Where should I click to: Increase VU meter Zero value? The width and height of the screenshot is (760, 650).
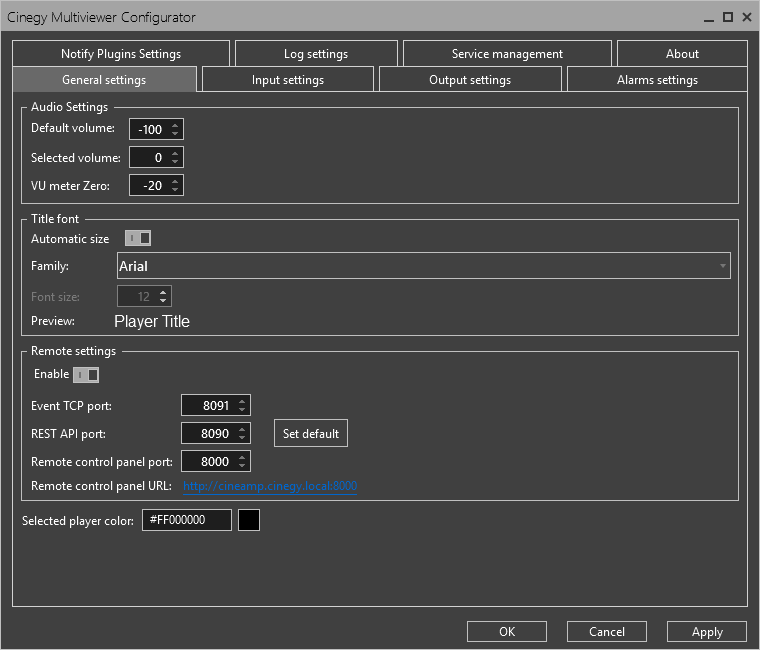[x=175, y=182]
